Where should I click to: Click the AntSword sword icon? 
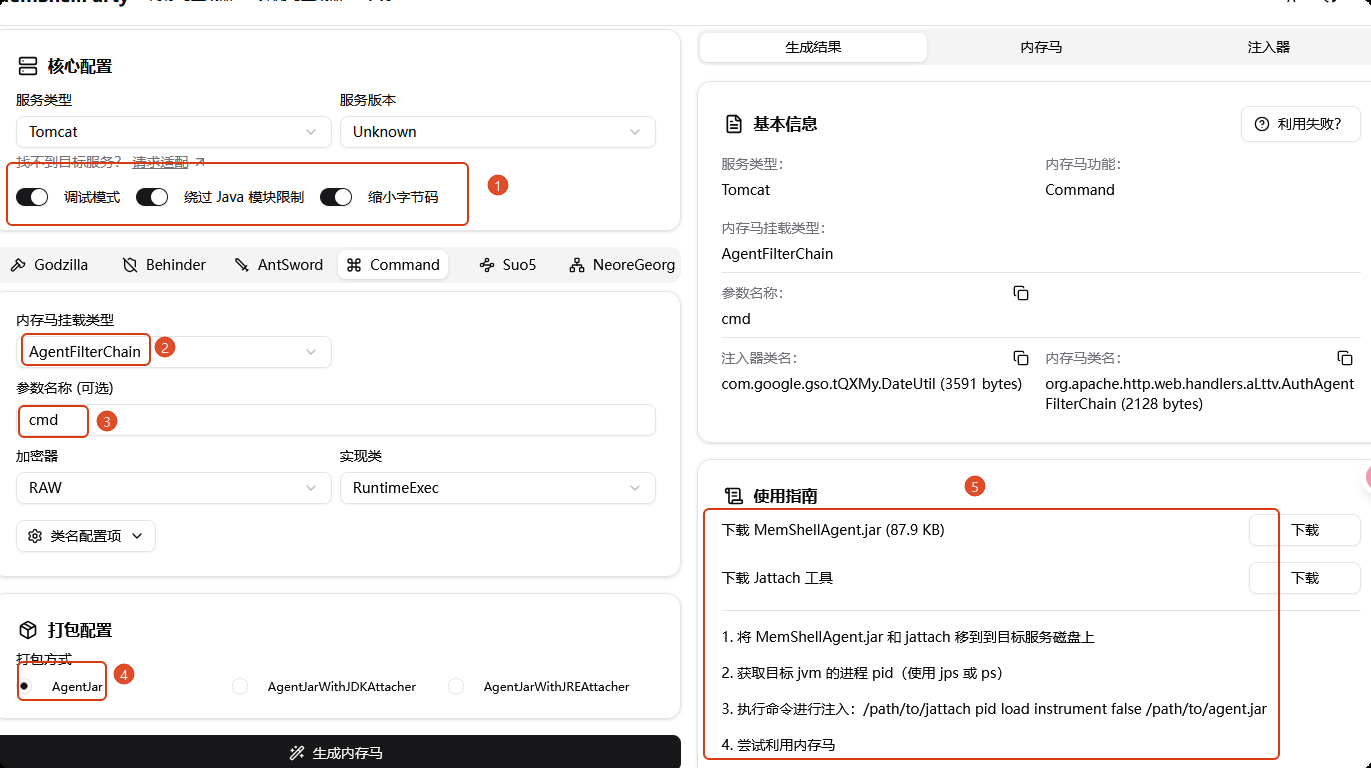coord(242,265)
